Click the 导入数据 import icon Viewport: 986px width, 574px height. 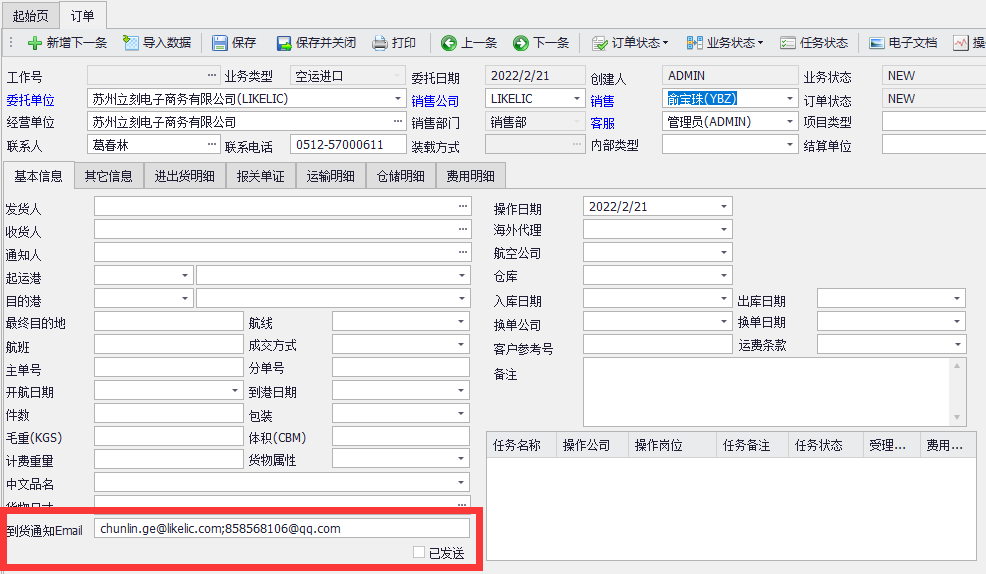click(x=131, y=43)
